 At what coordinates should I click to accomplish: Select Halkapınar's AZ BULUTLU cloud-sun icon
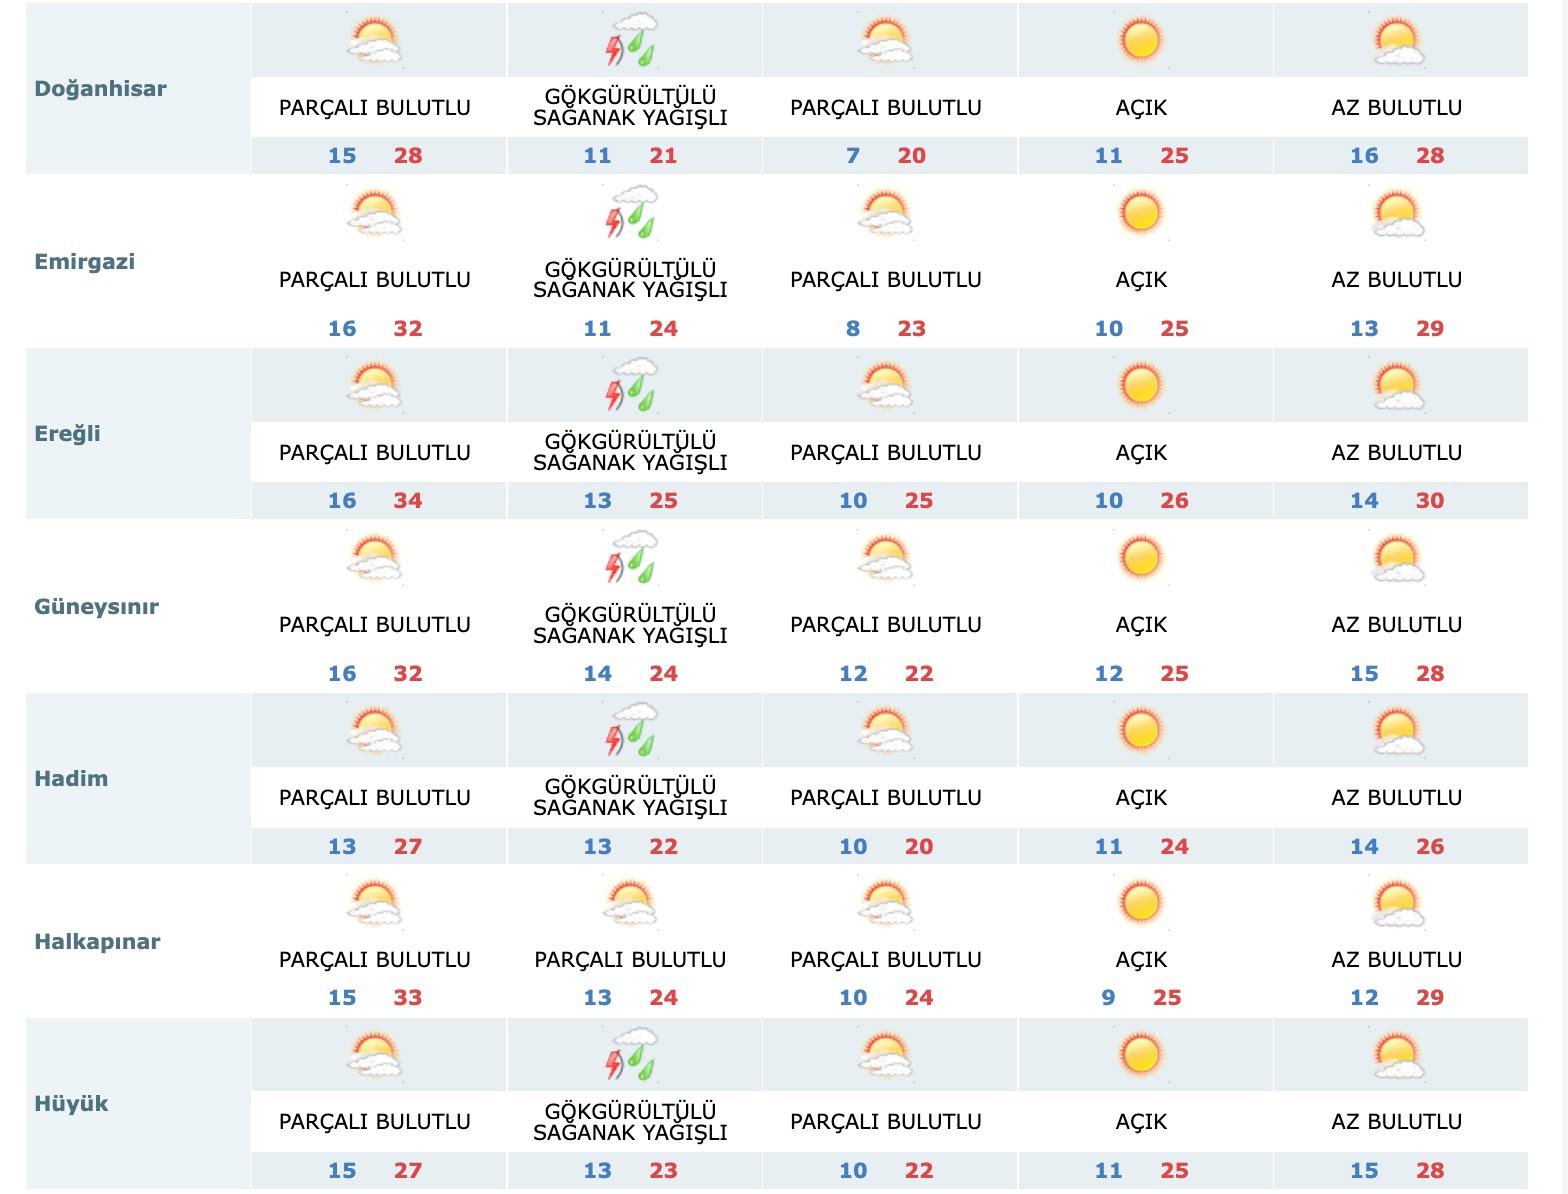(x=1397, y=904)
